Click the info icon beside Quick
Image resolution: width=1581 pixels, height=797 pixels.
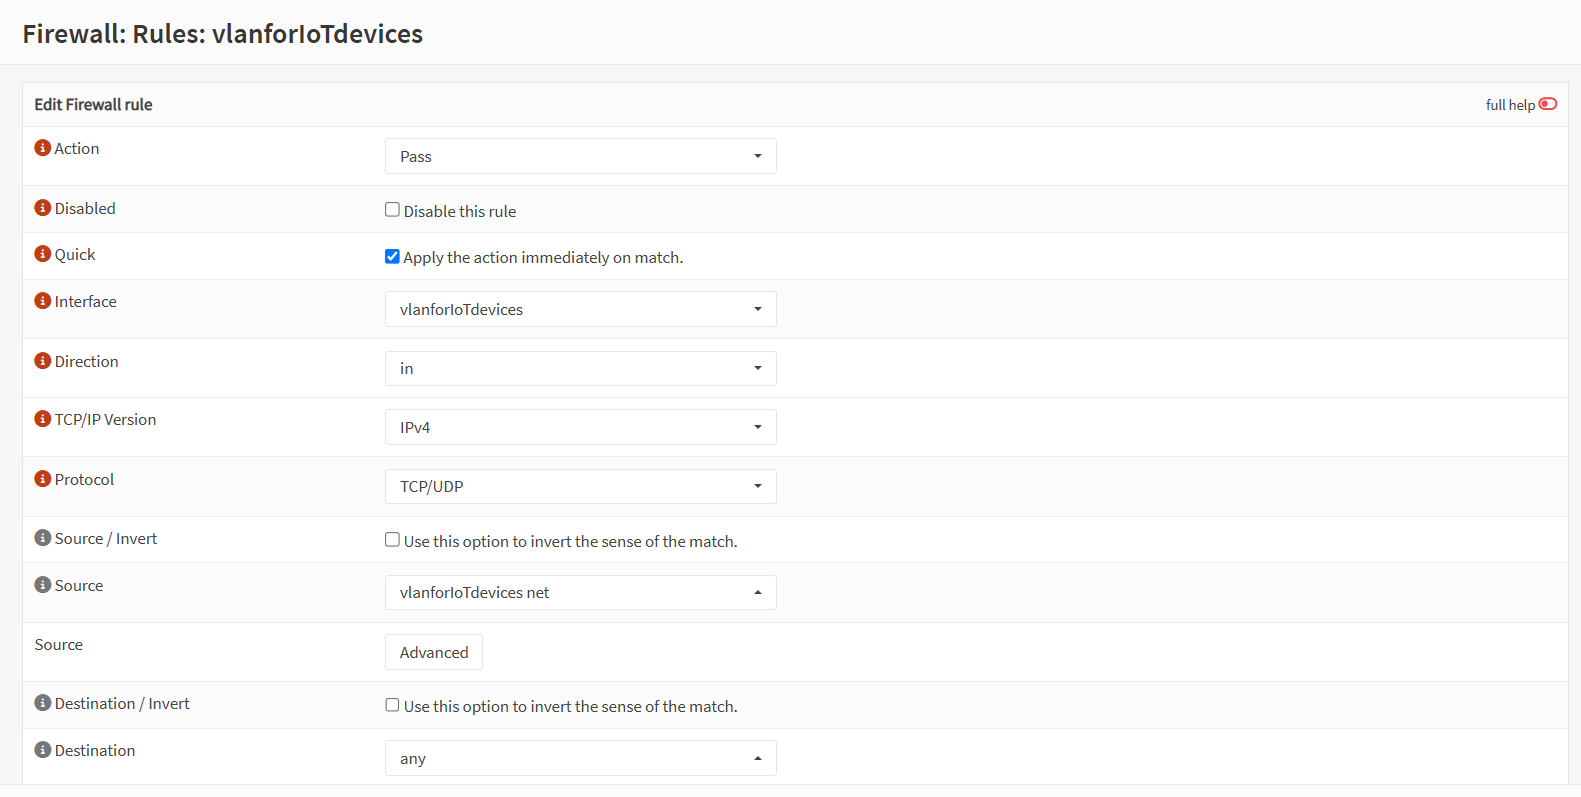pos(42,254)
